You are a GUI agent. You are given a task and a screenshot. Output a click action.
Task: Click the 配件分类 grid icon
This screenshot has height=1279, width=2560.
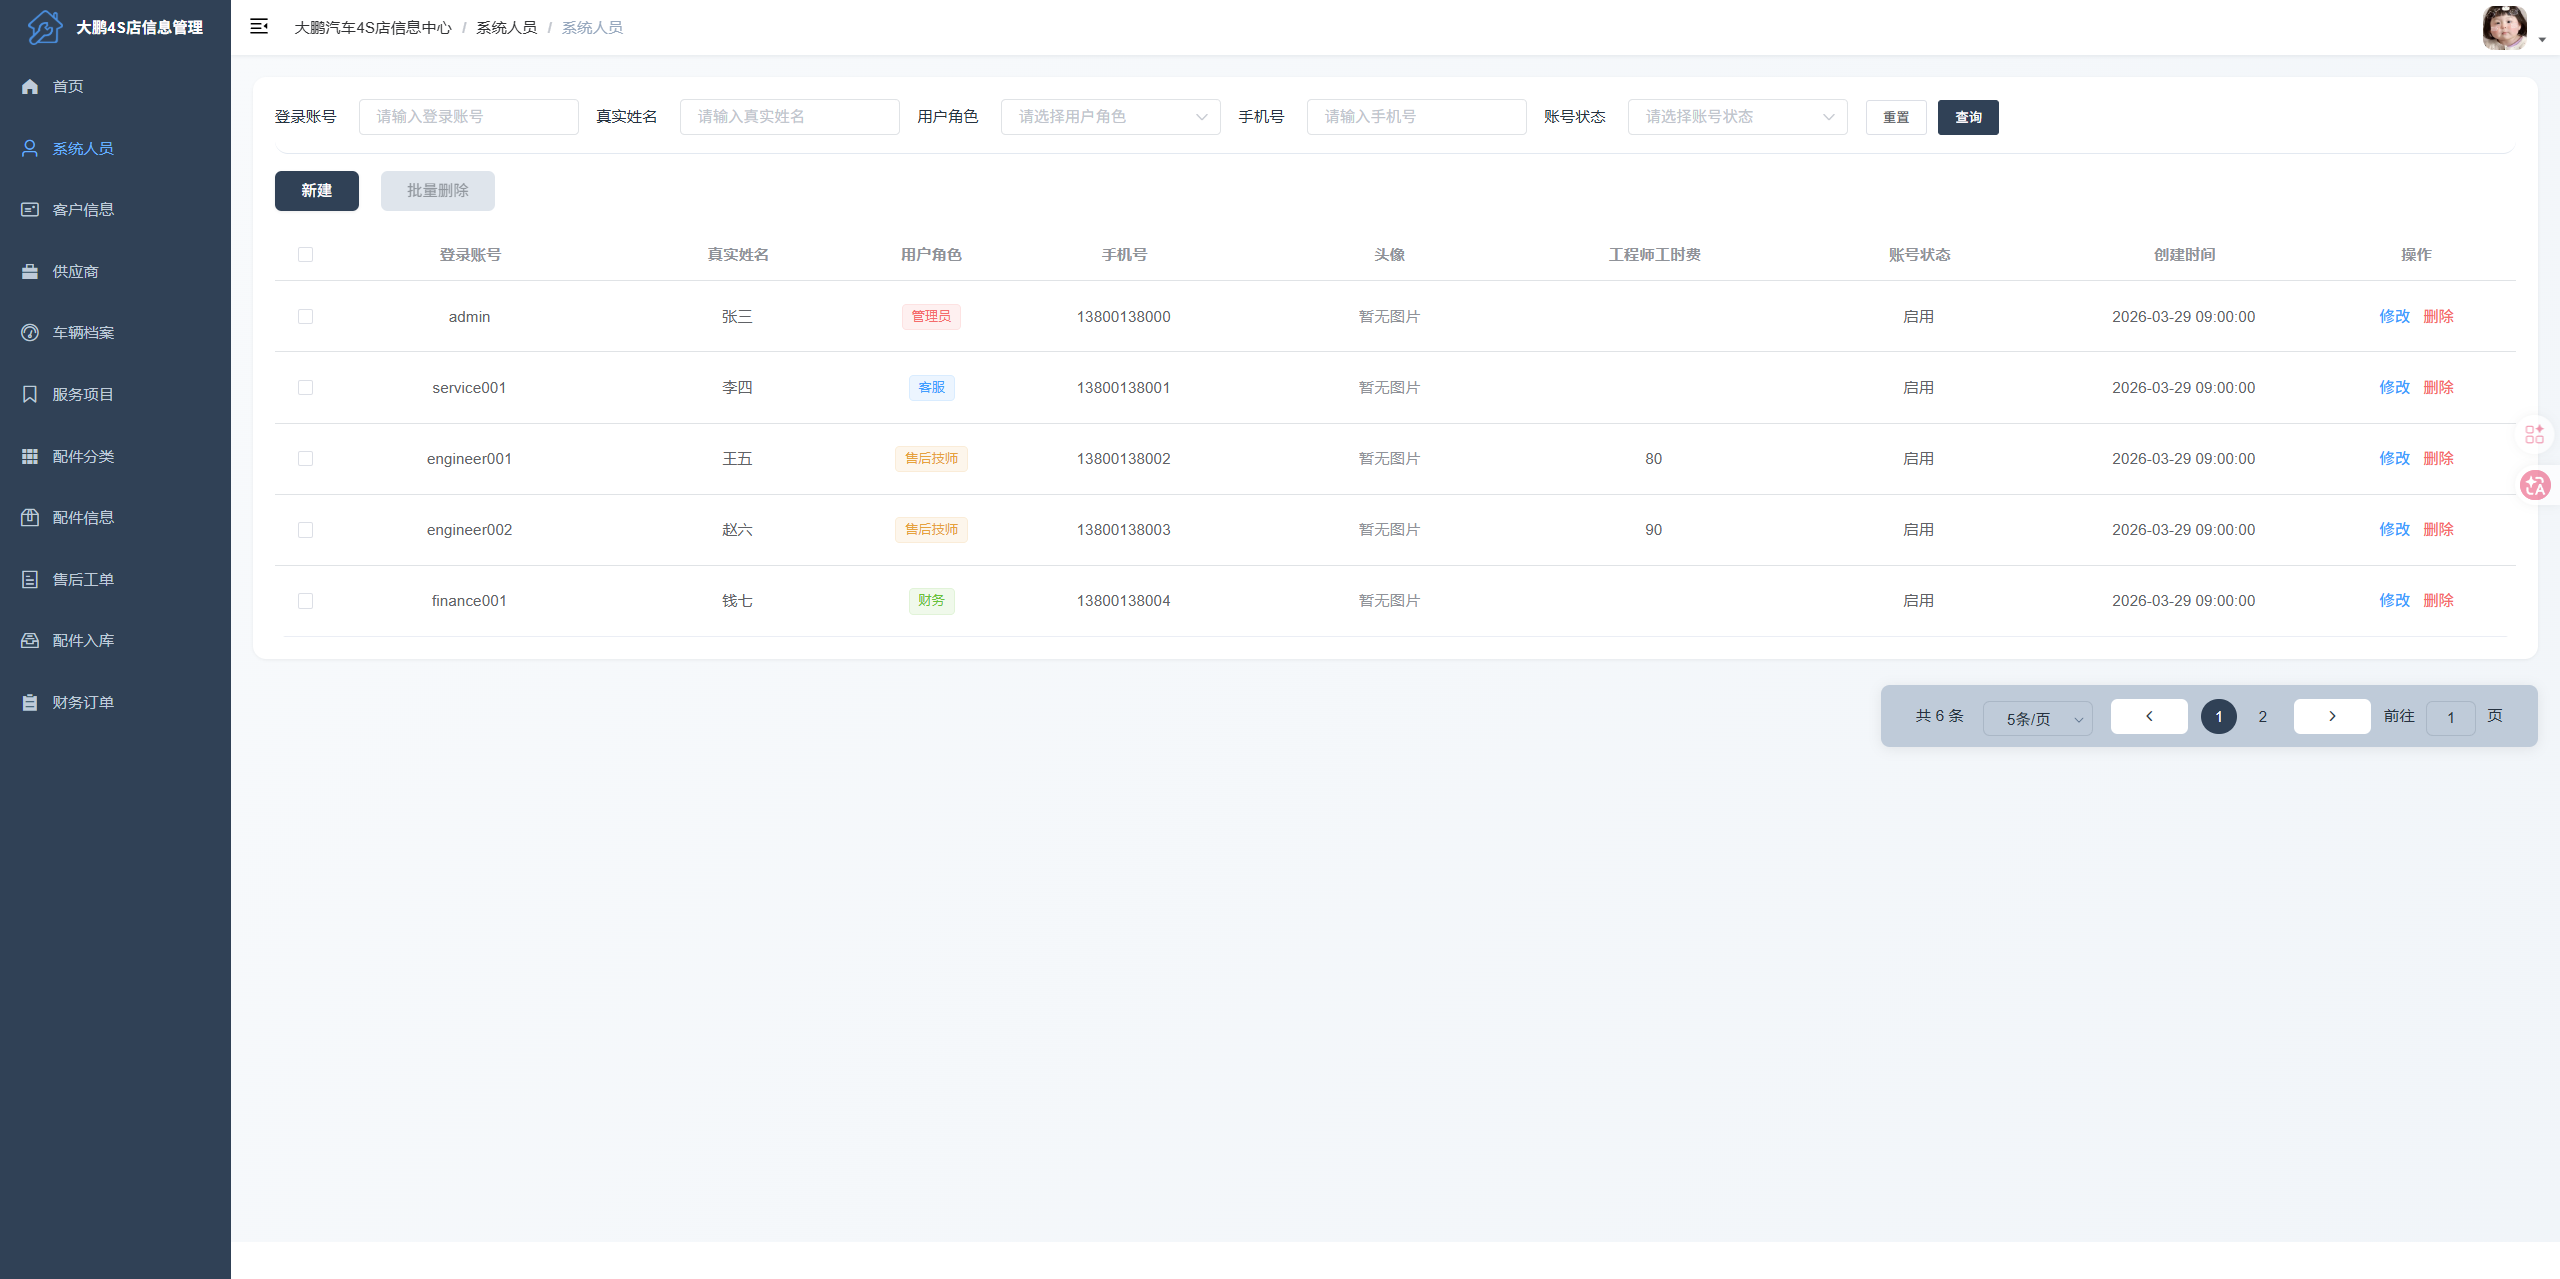(30, 456)
